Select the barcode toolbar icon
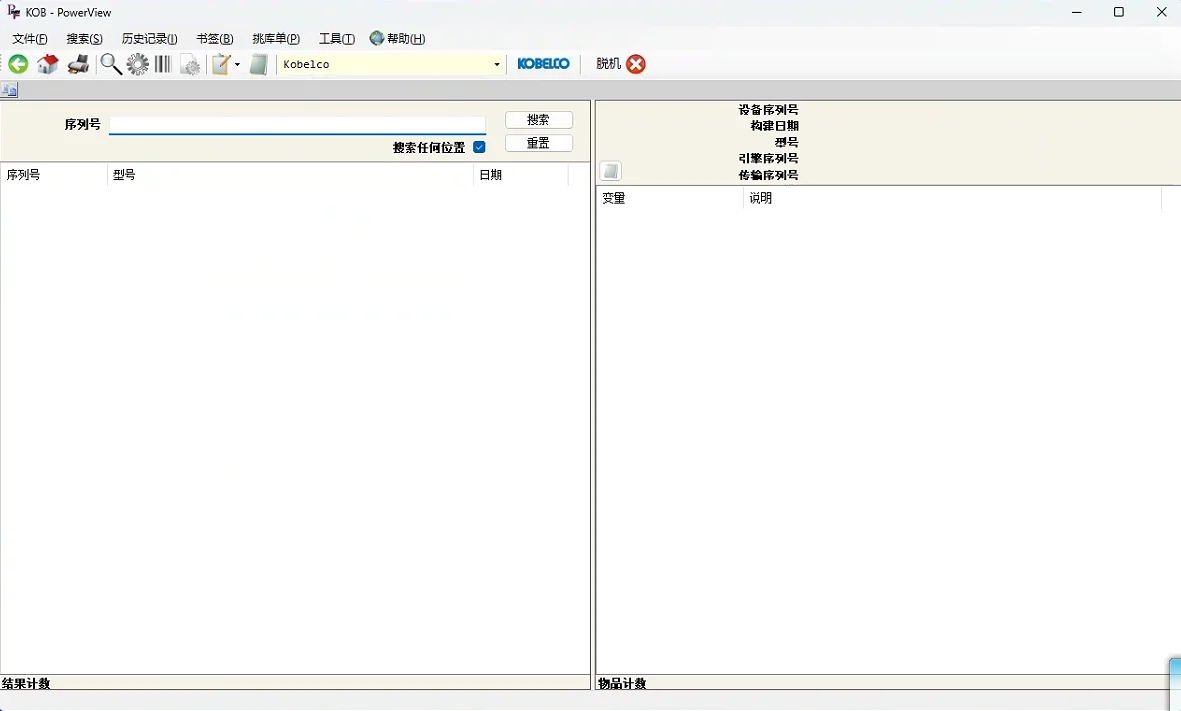The height and width of the screenshot is (711, 1181). point(163,64)
